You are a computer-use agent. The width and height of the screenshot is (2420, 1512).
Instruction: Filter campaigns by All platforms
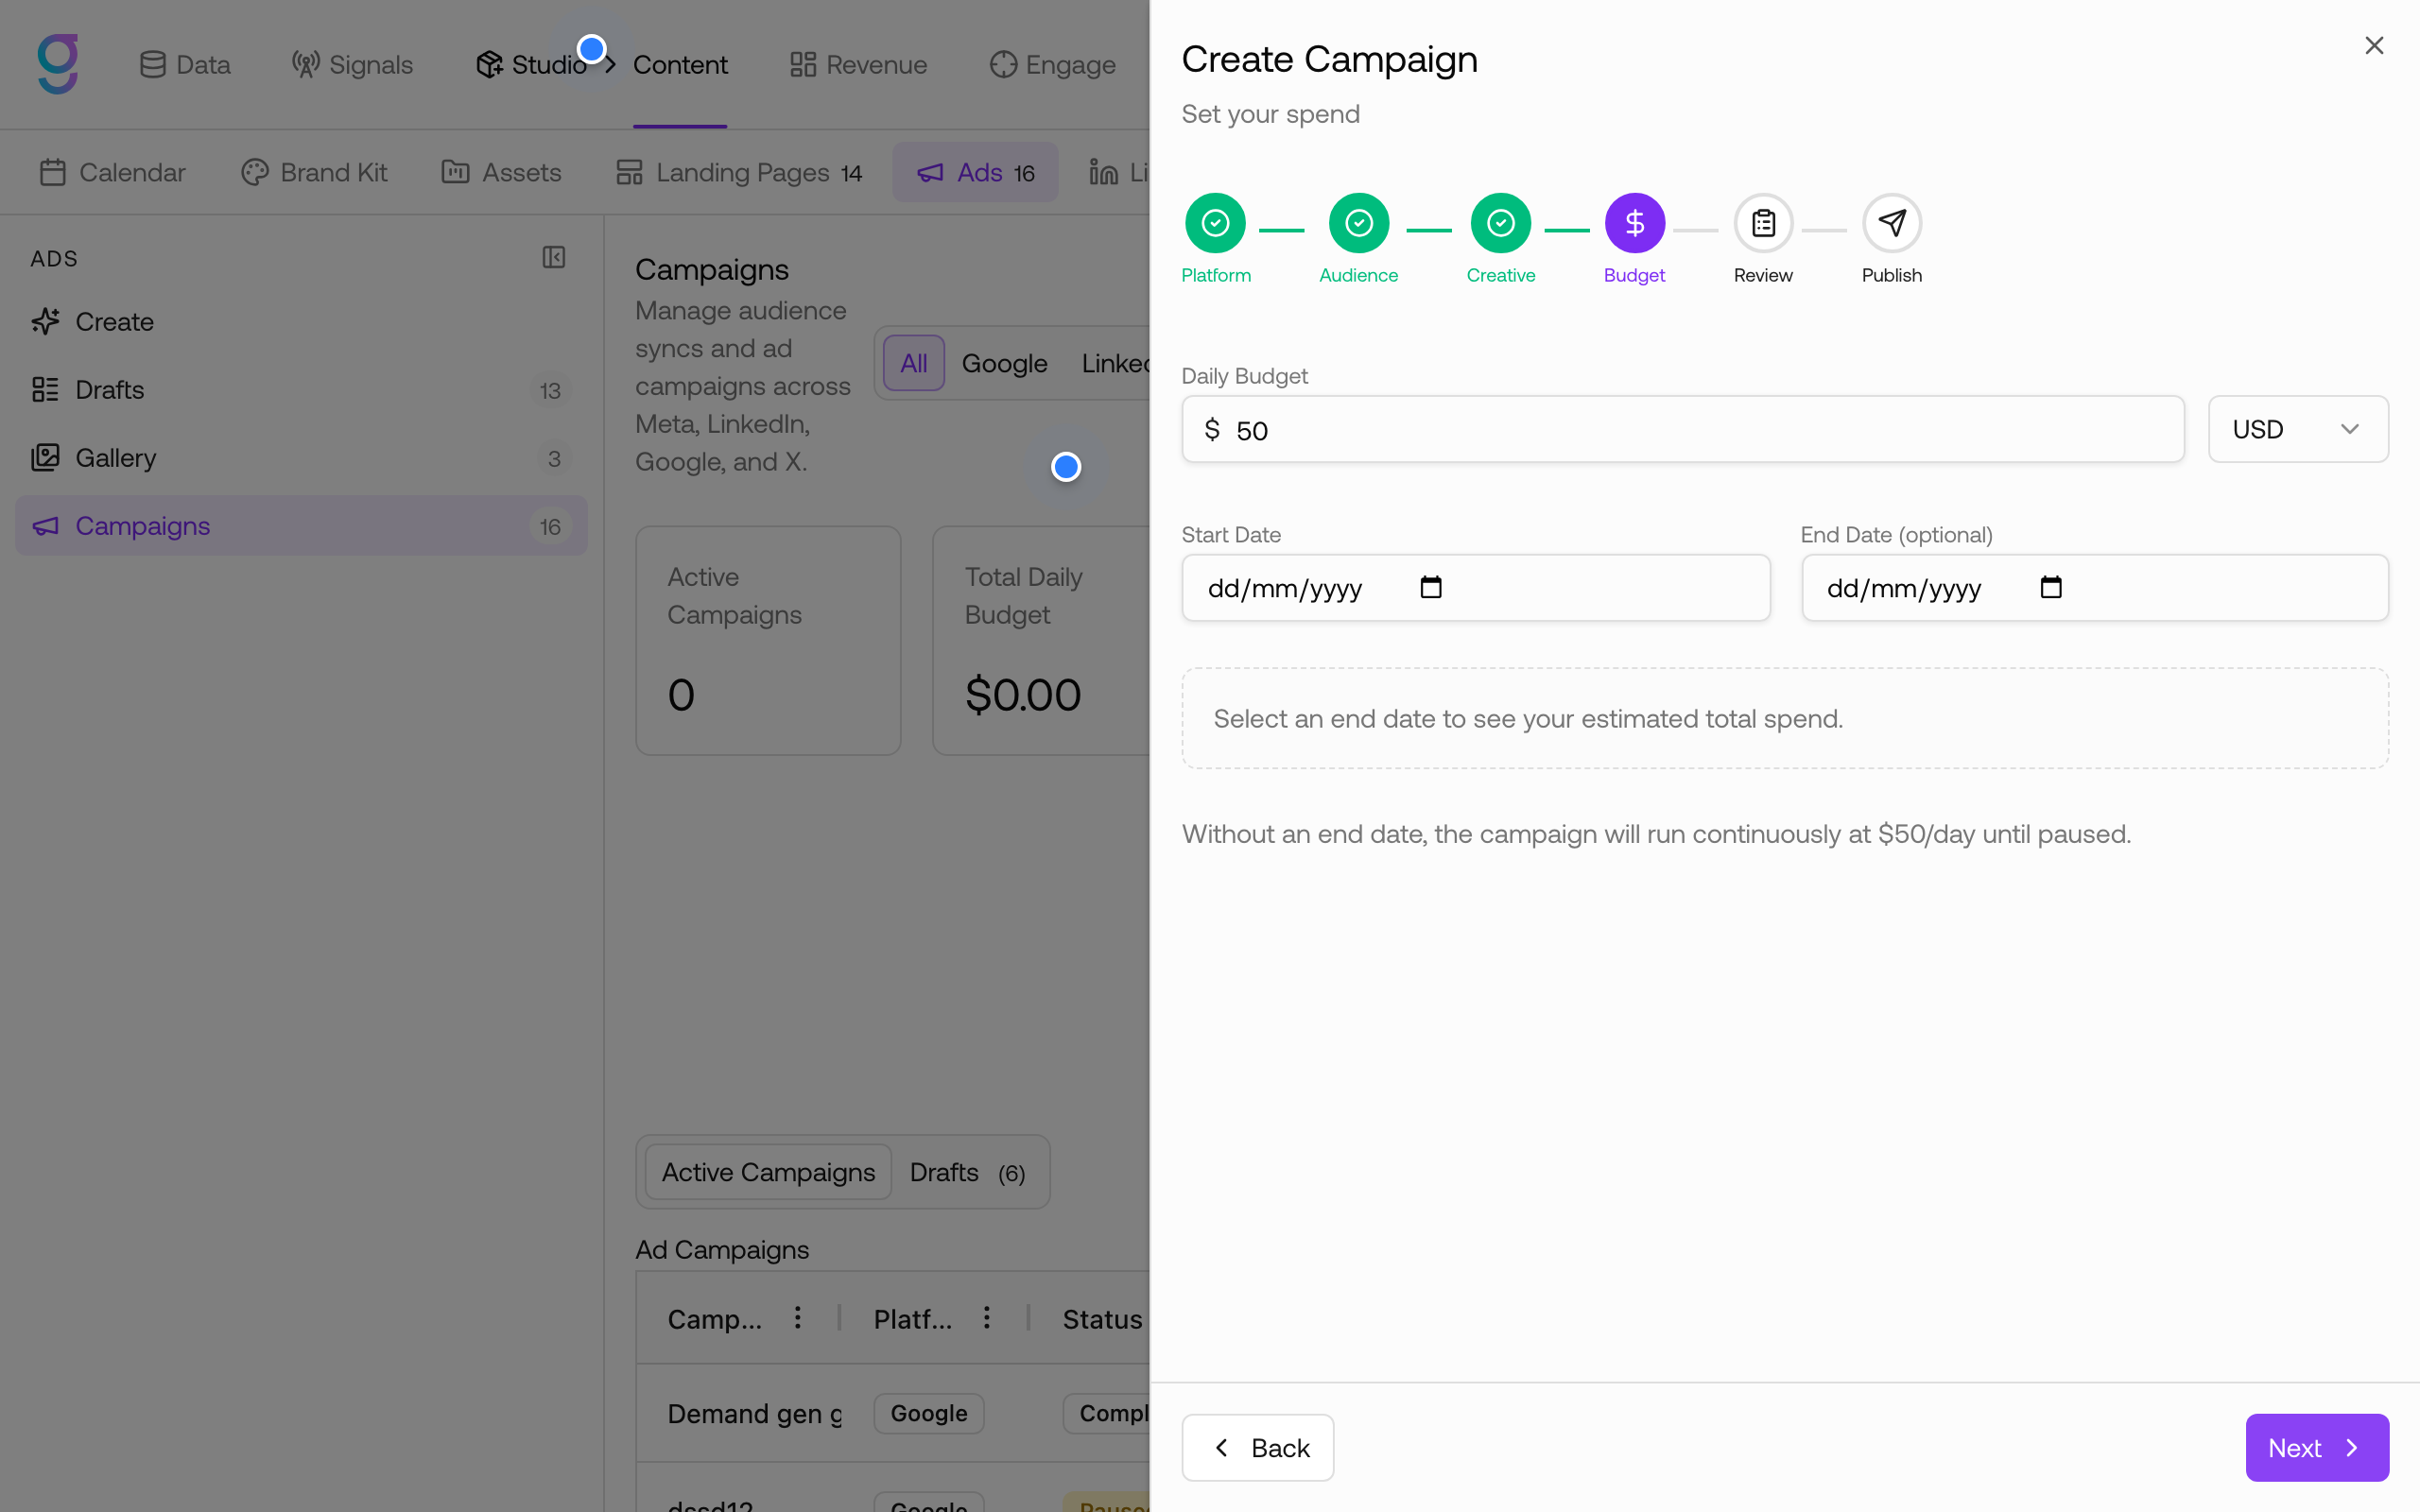(913, 363)
